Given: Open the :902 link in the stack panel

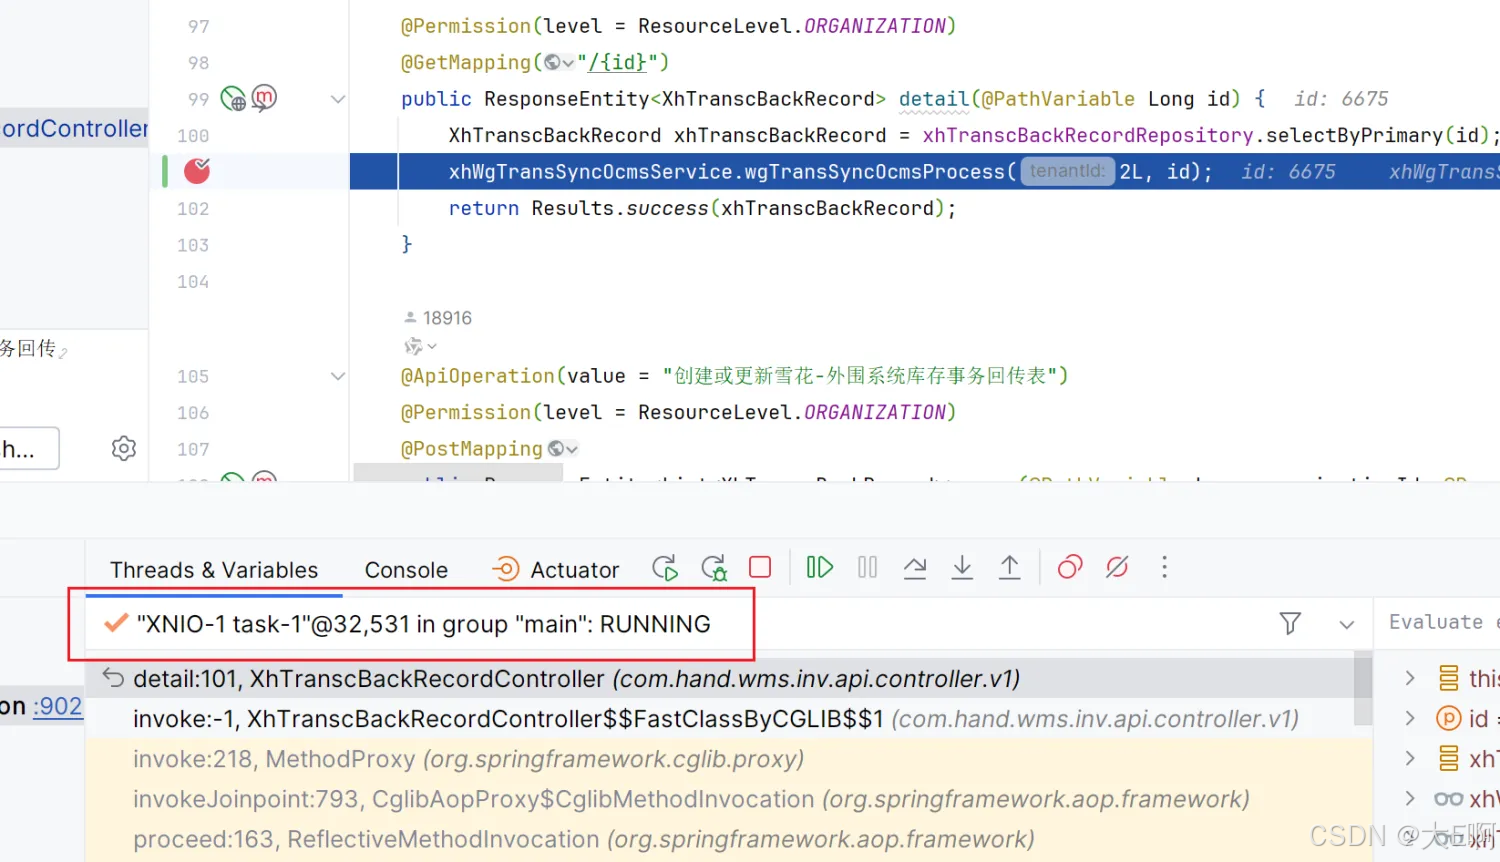Looking at the screenshot, I should [x=57, y=706].
